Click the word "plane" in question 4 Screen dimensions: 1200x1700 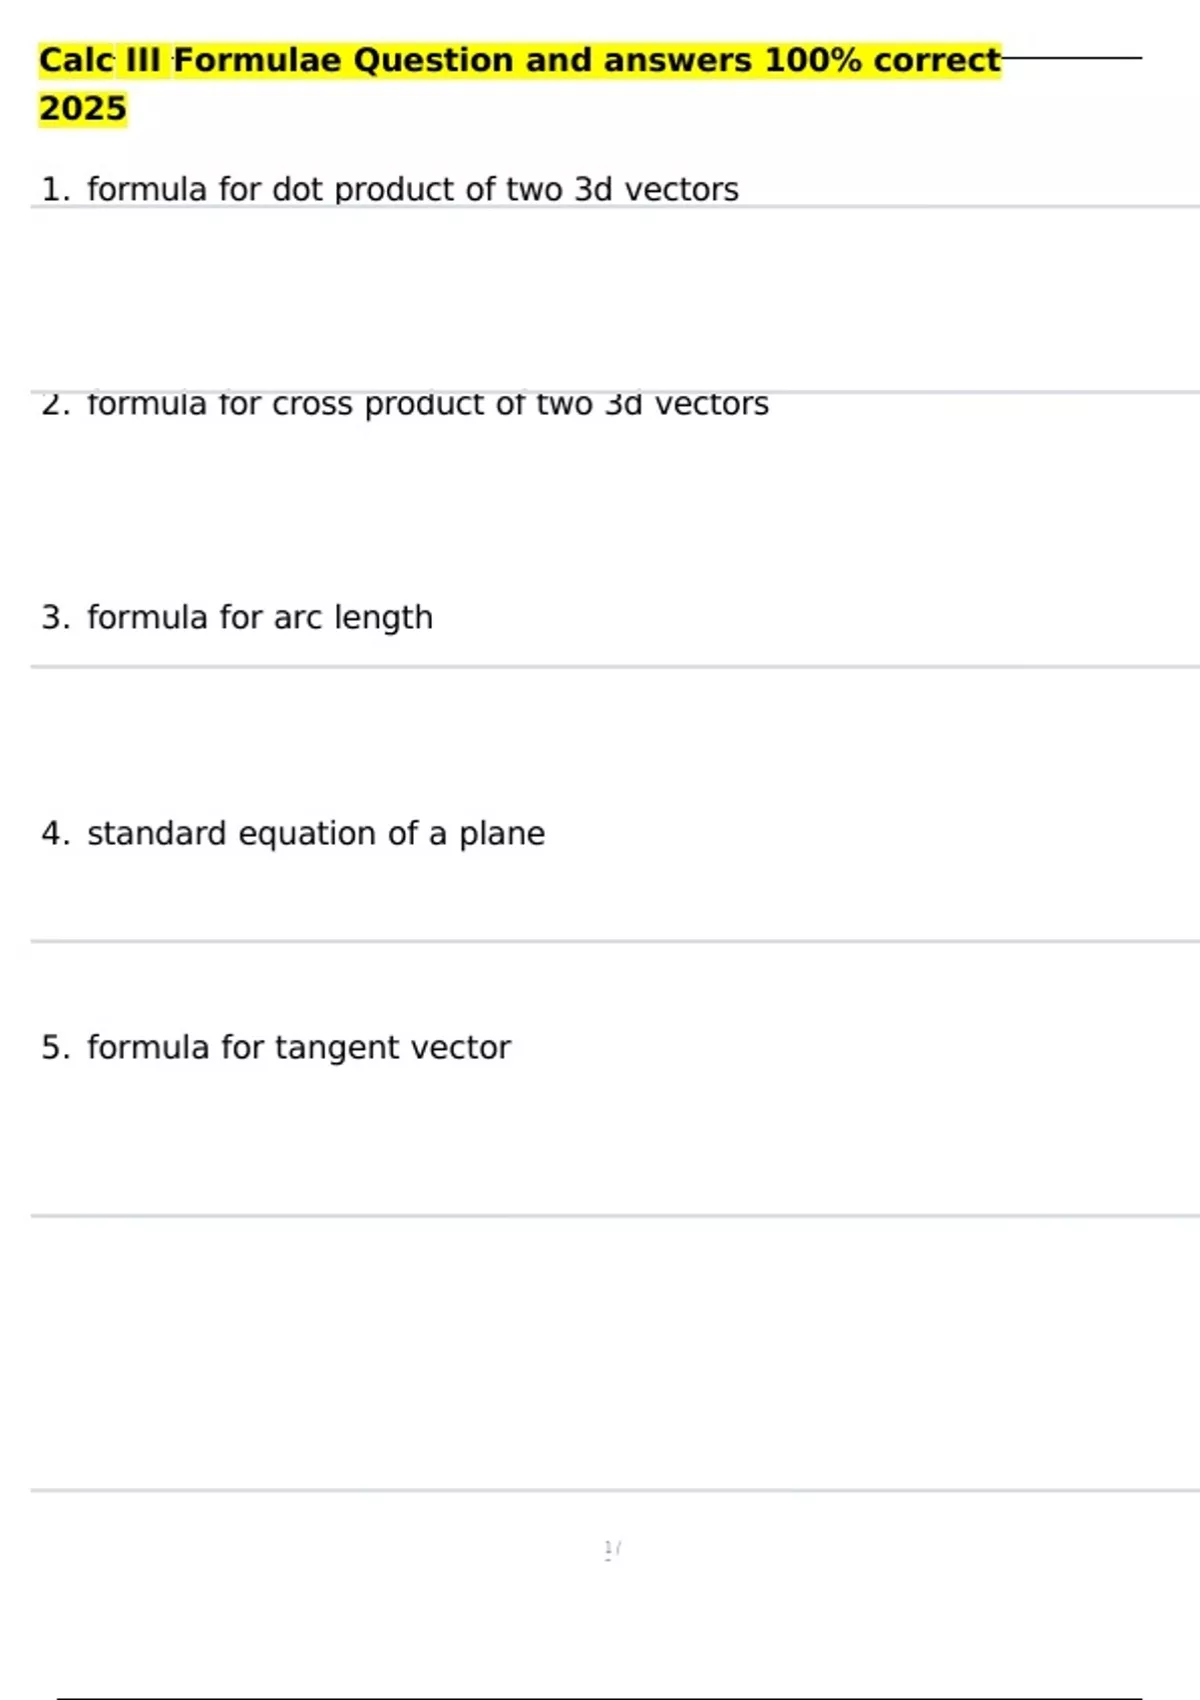coord(502,834)
